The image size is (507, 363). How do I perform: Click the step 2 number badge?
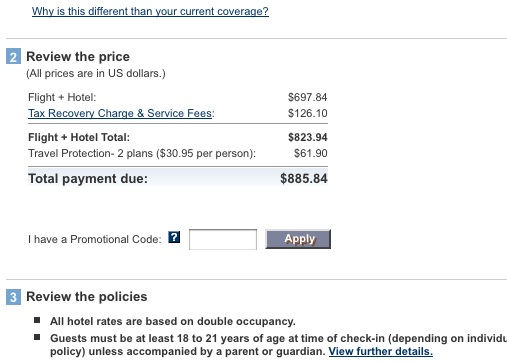coord(13,56)
